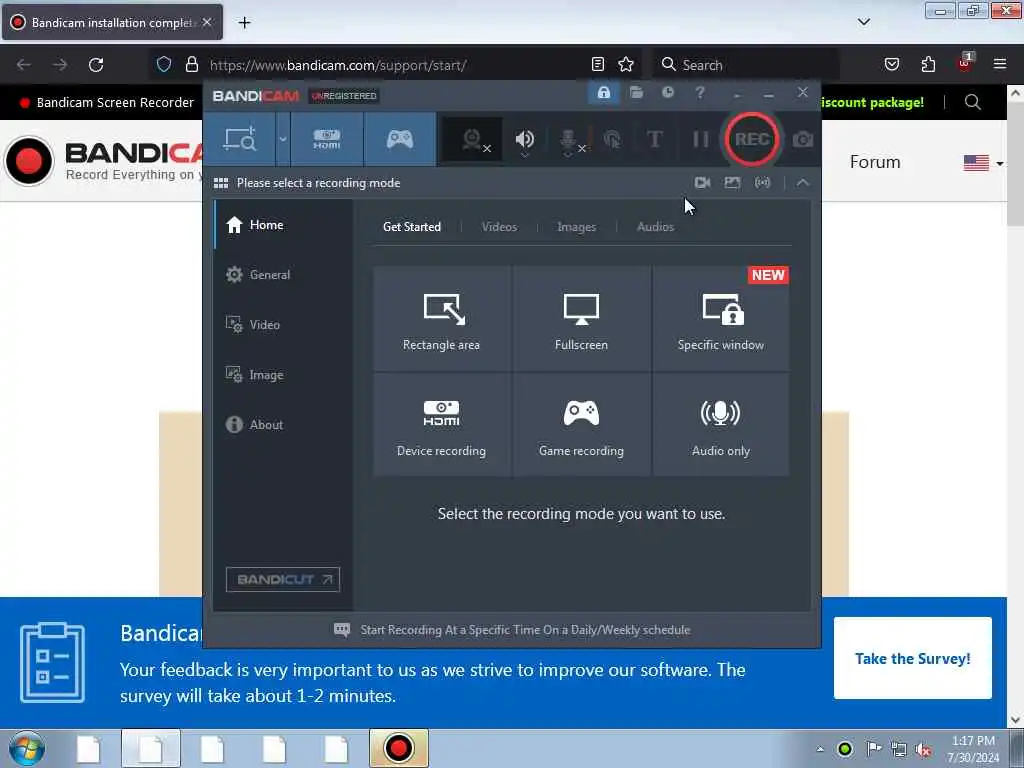
Task: Open the About section in Bandicam sidebar
Action: click(x=283, y=424)
